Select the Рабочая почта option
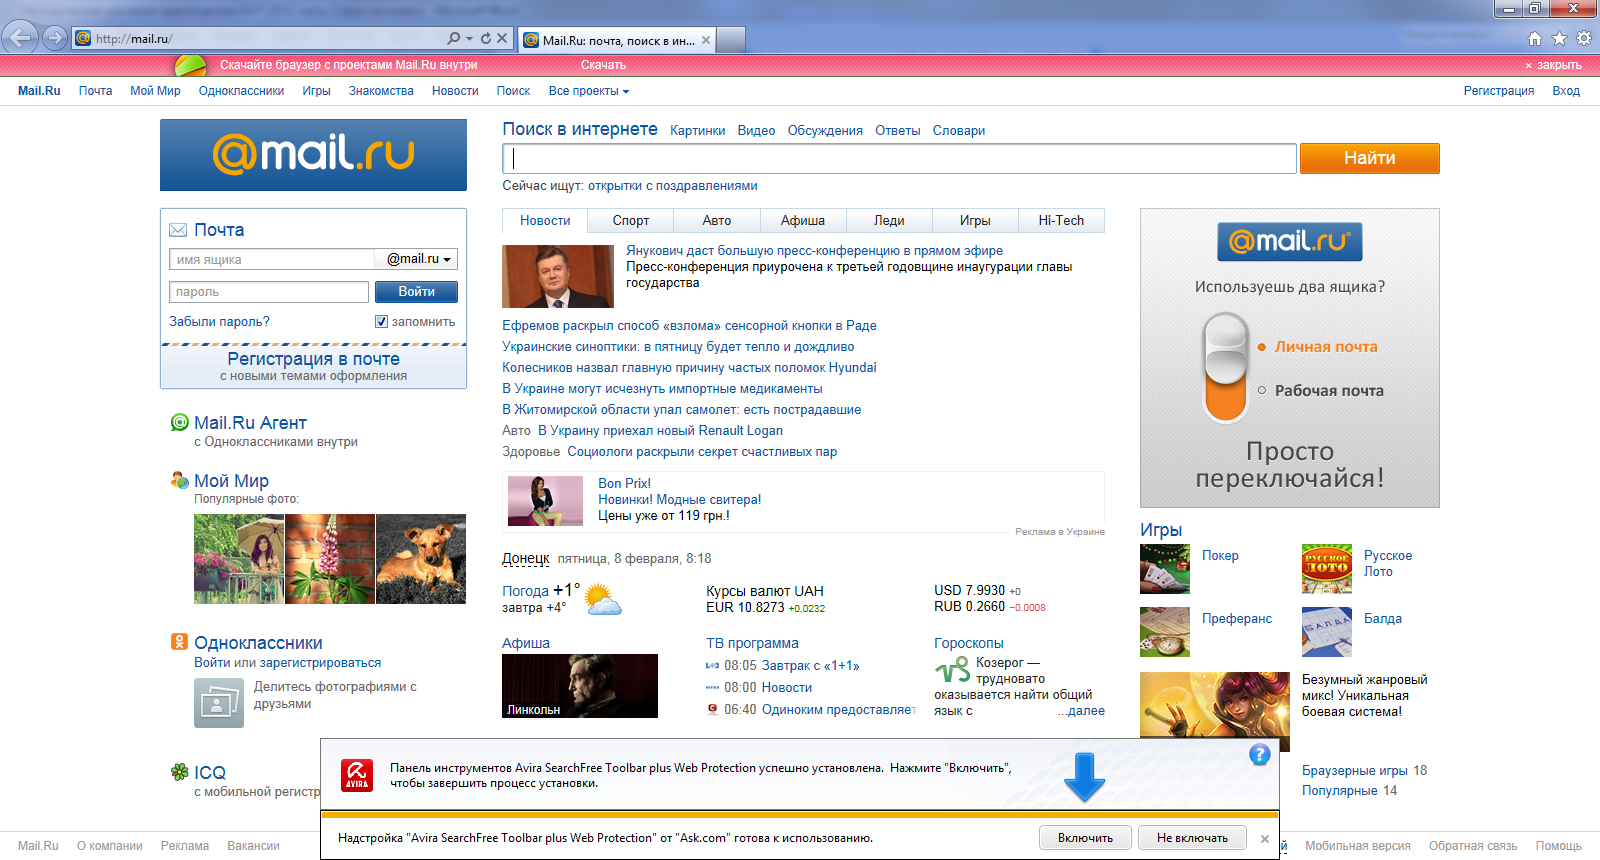This screenshot has height=860, width=1600. [x=1329, y=391]
